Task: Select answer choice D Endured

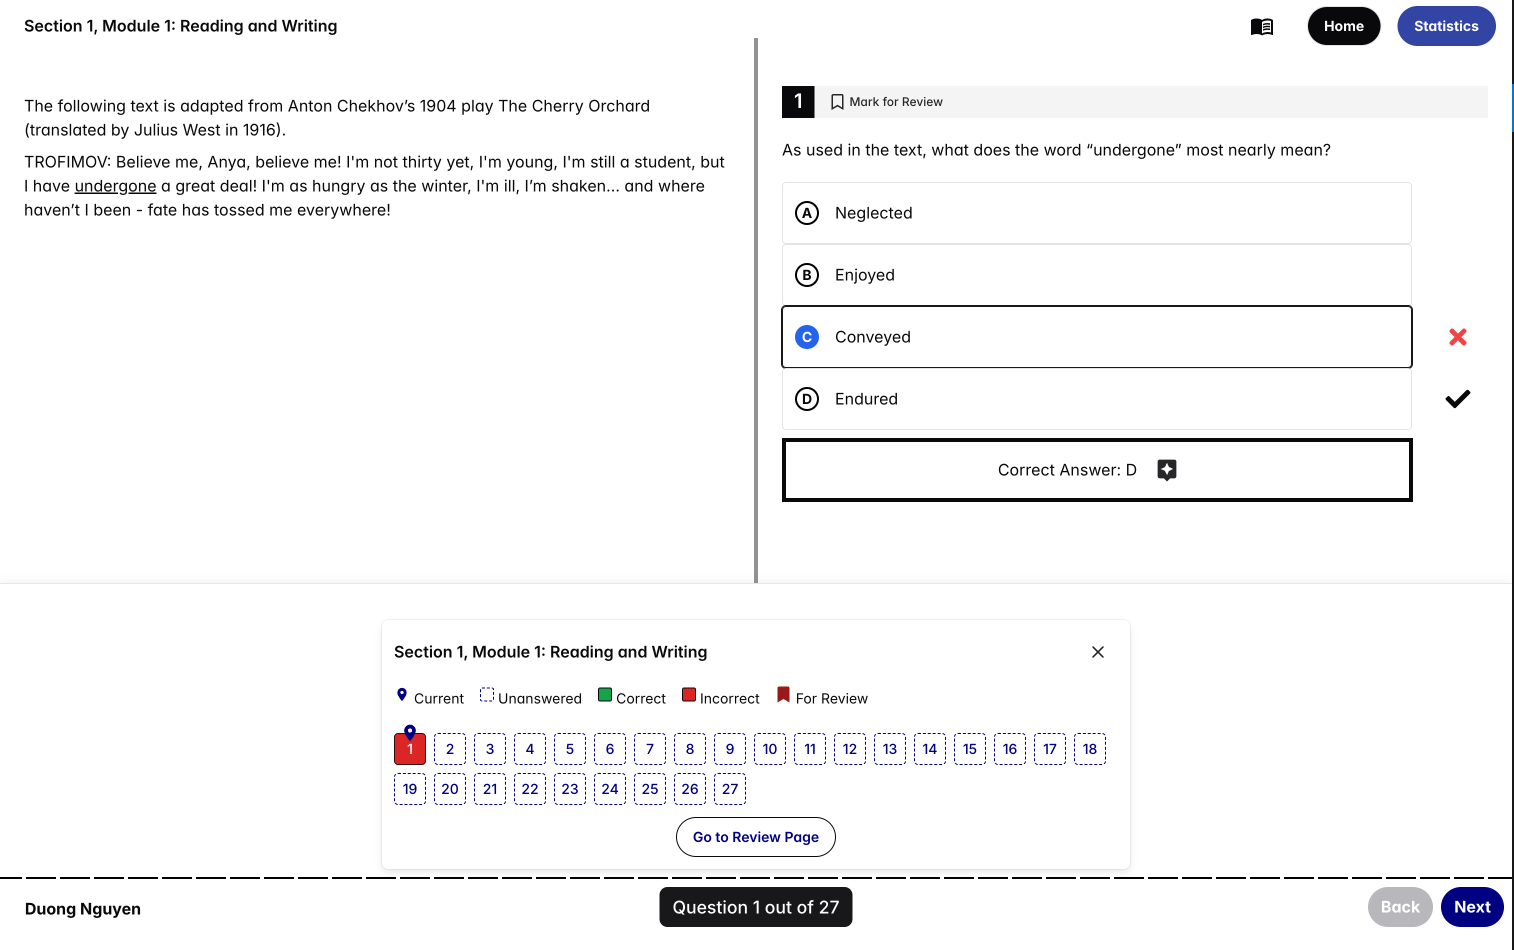Action: (x=1097, y=399)
